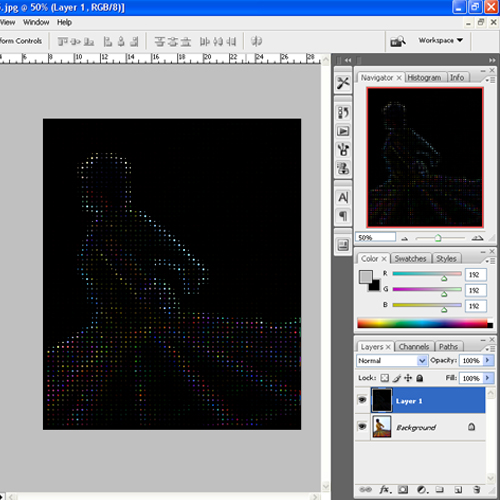The image size is (500, 500).
Task: Click the foreground color swatch
Action: pyautogui.click(x=366, y=277)
